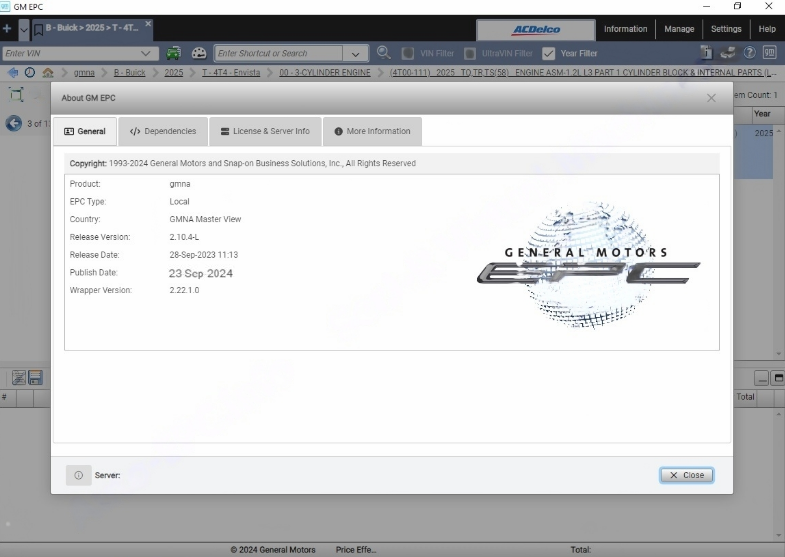Expand the tab list chevron
This screenshot has height=557, width=785.
click(24, 29)
